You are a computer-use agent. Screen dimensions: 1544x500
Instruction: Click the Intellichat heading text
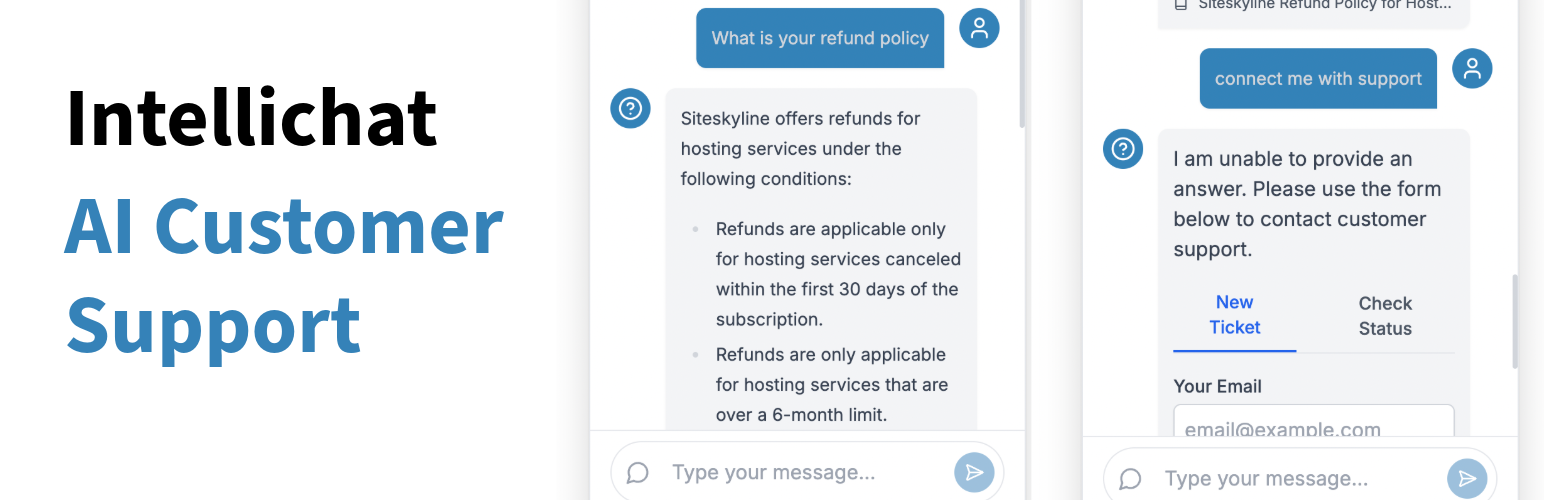252,118
